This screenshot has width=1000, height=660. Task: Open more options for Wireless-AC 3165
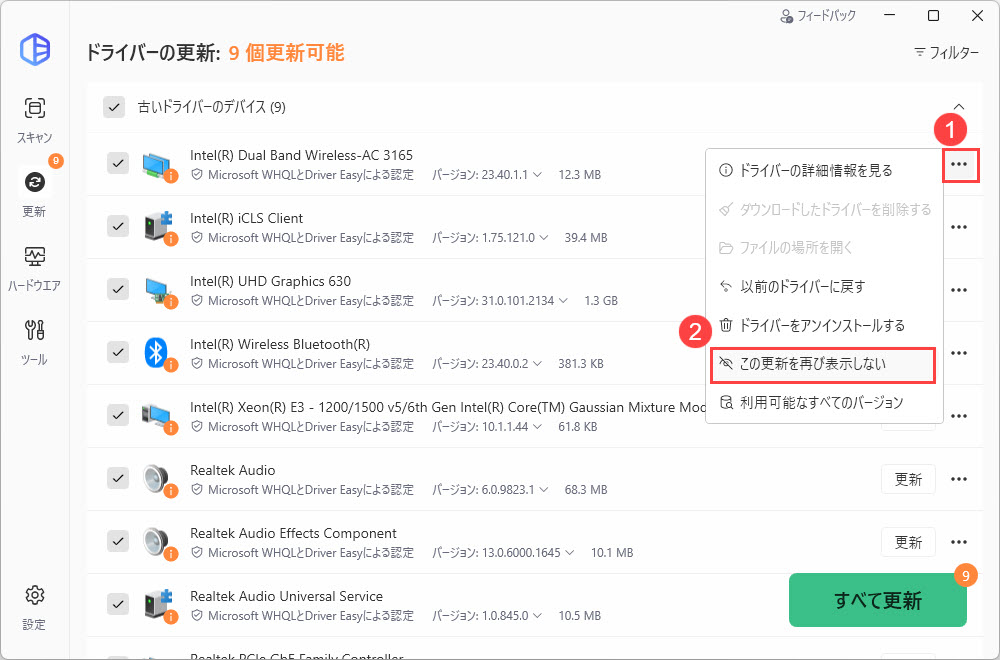959,165
